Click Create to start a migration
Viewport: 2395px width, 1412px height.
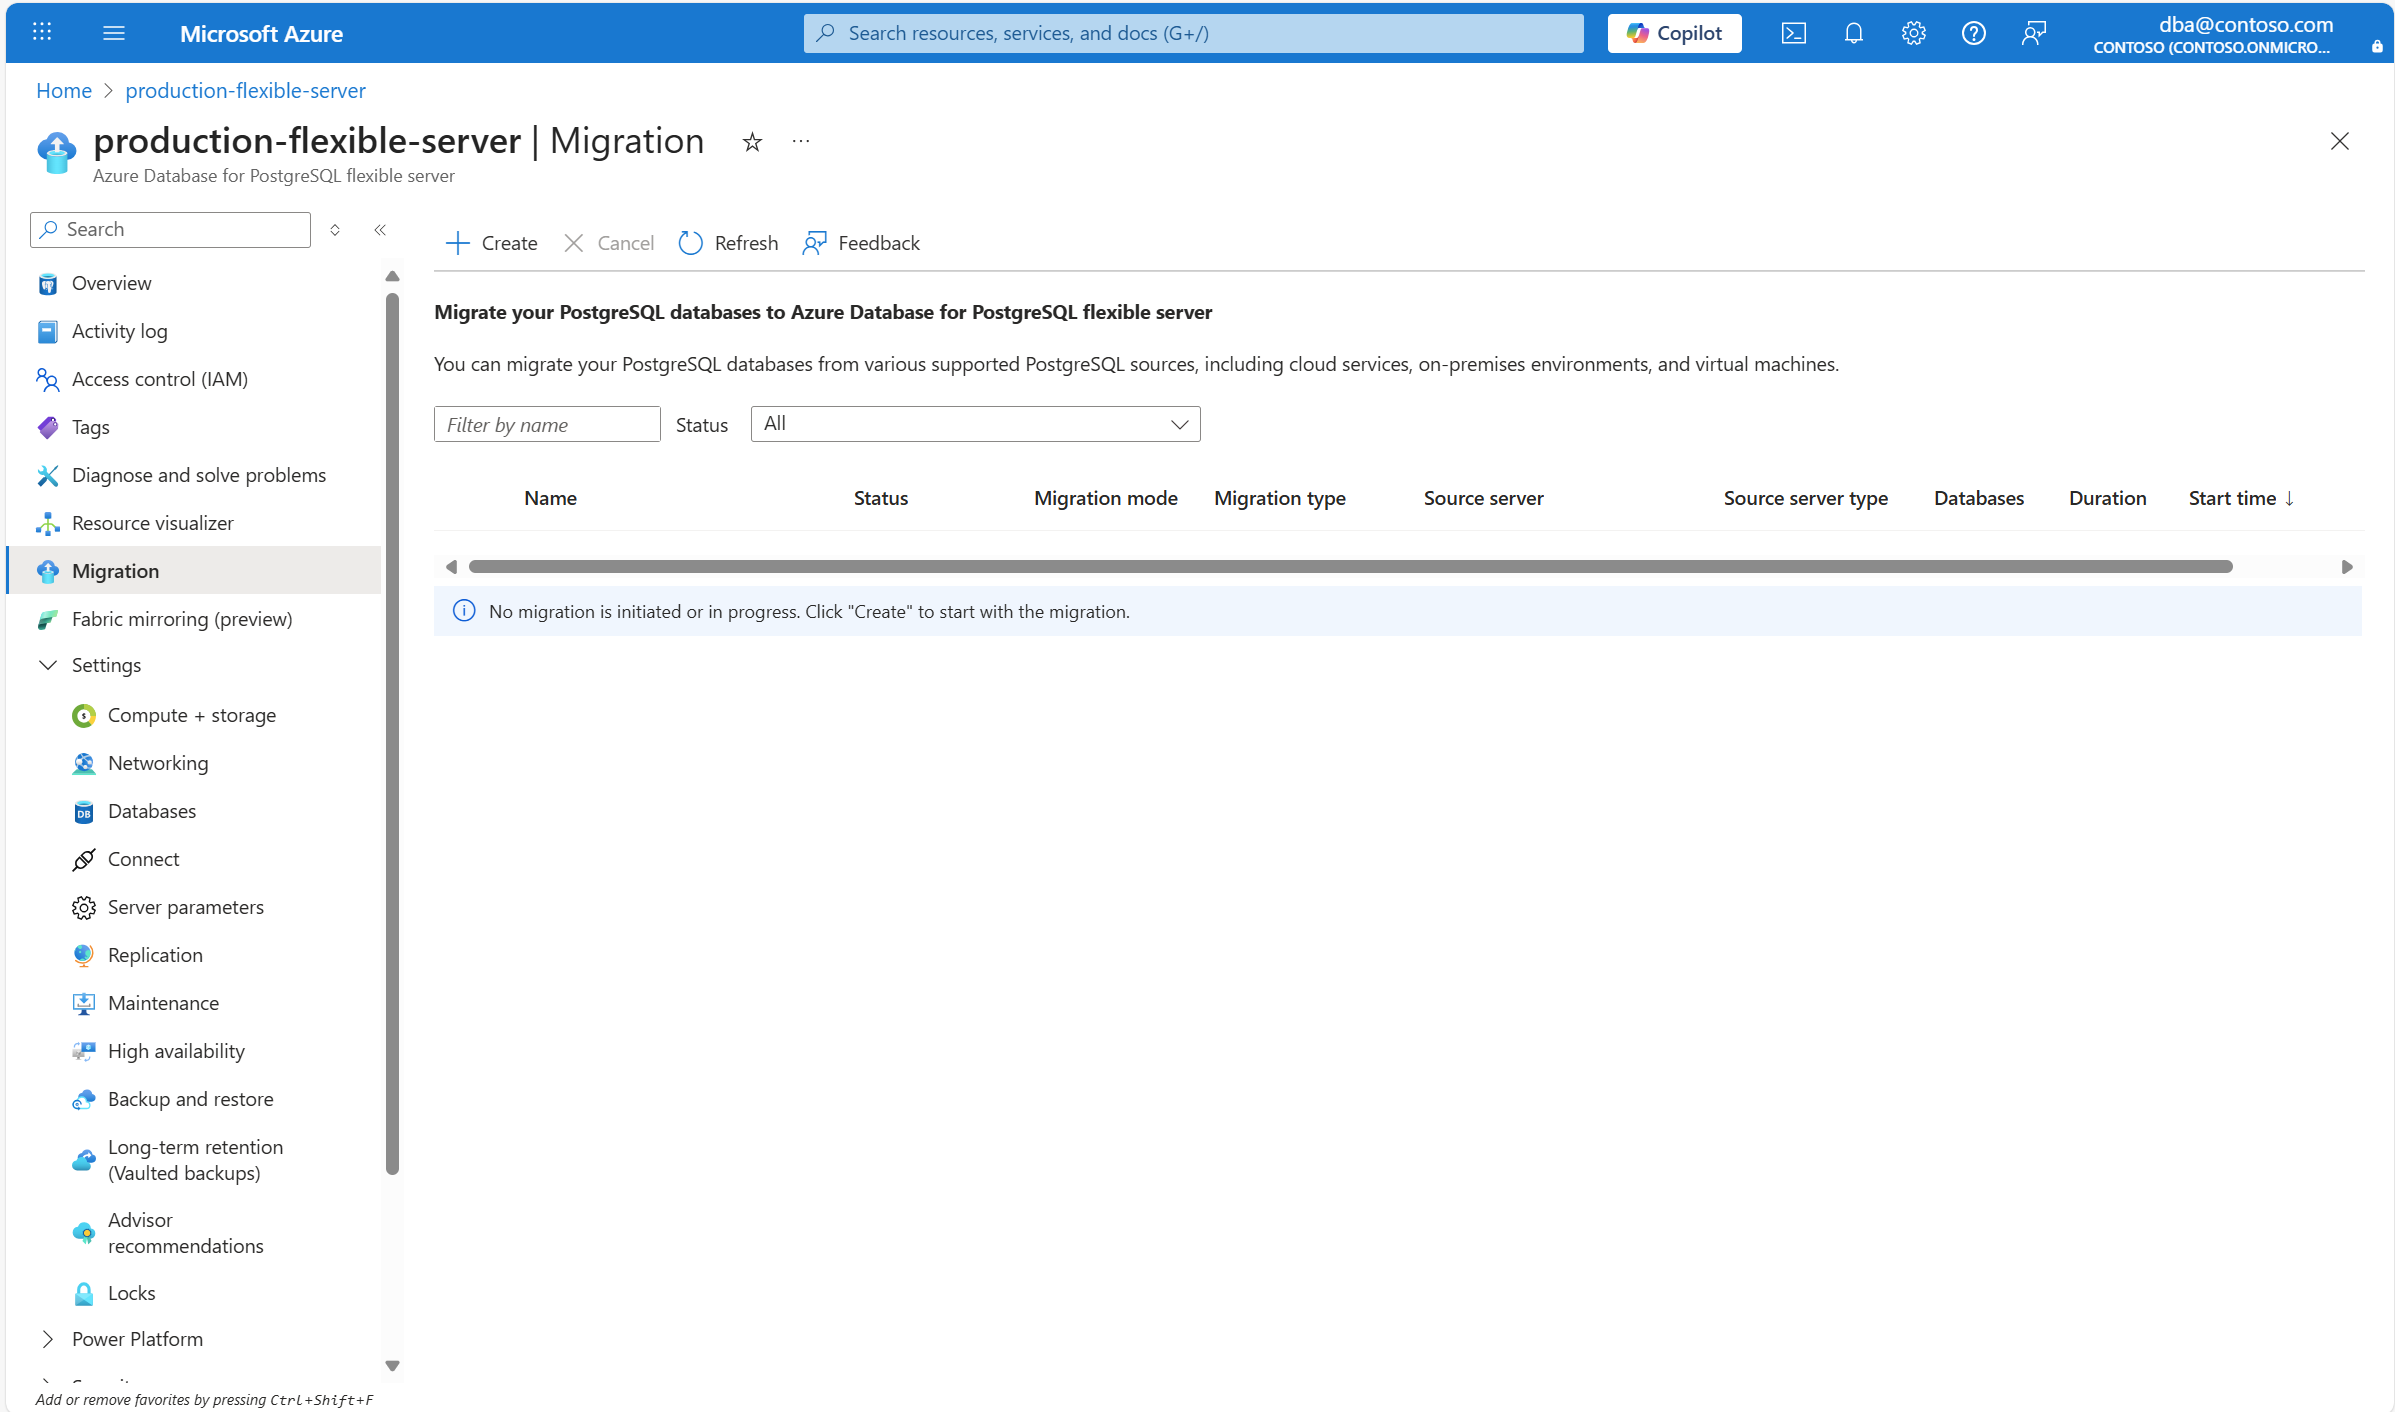[x=491, y=243]
